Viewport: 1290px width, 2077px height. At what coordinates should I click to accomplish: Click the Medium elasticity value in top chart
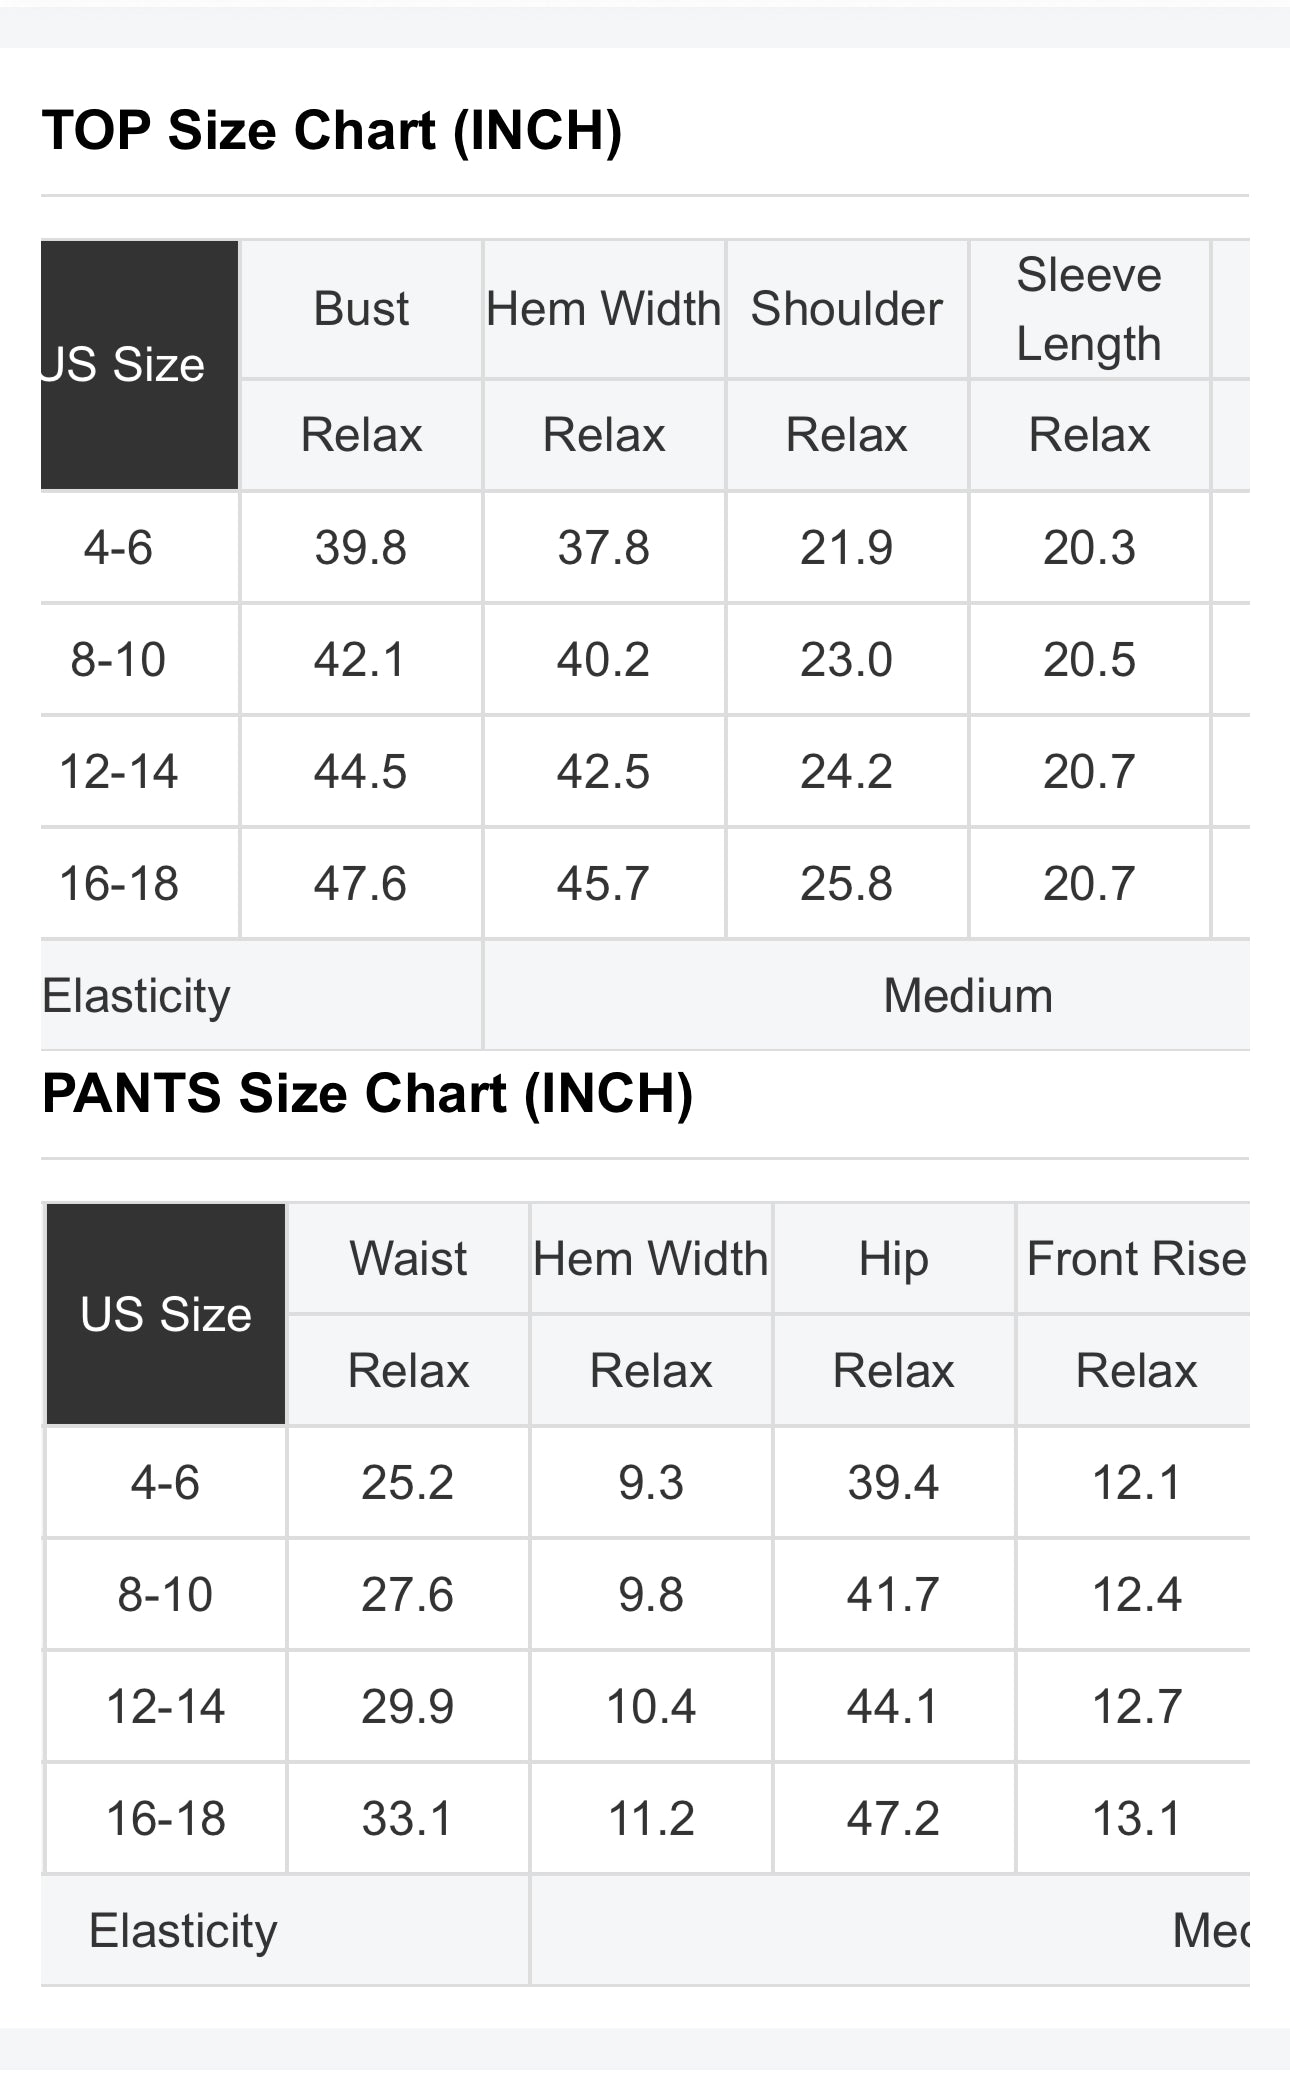[x=968, y=996]
